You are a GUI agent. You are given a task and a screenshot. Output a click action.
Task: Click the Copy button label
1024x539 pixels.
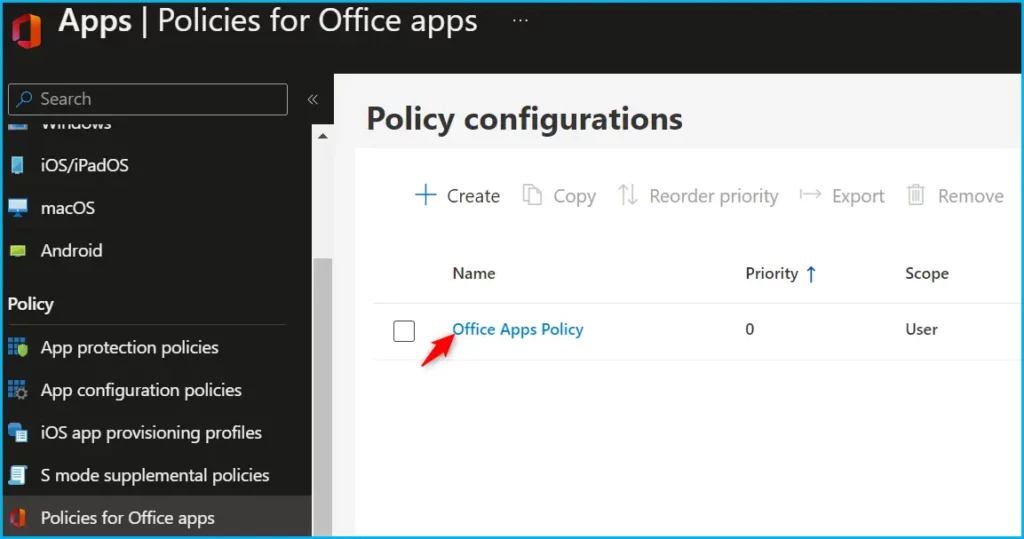(575, 196)
